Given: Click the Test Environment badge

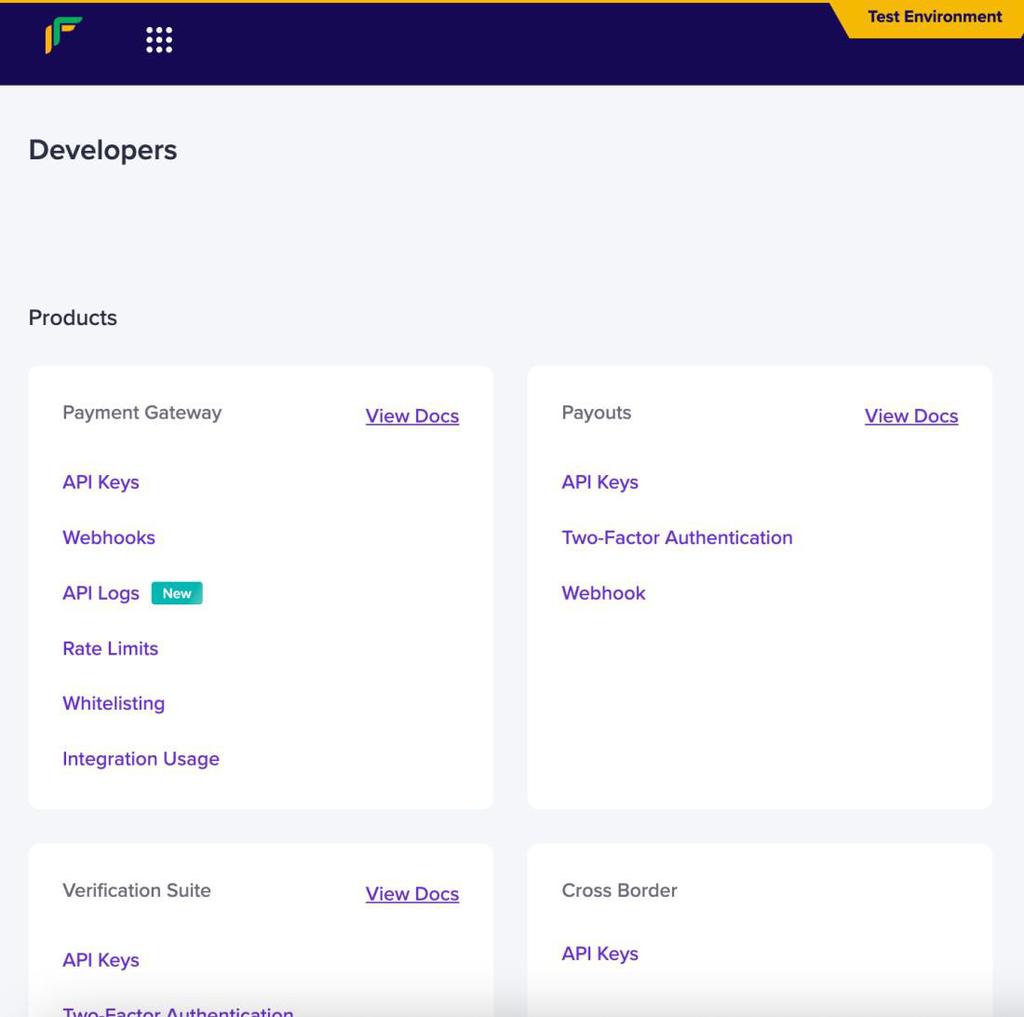Looking at the screenshot, I should [933, 18].
